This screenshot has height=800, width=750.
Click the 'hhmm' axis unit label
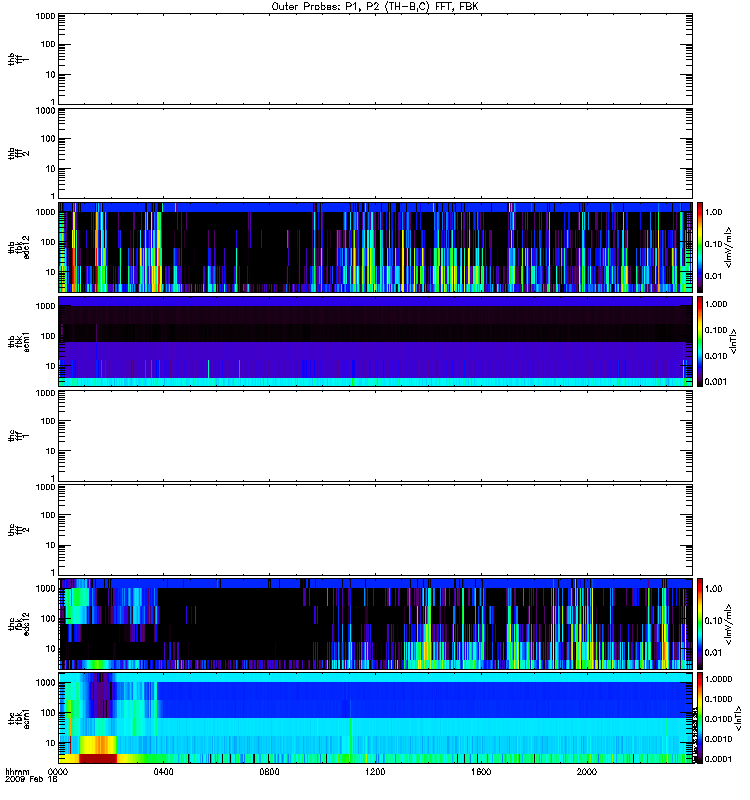coord(17,772)
